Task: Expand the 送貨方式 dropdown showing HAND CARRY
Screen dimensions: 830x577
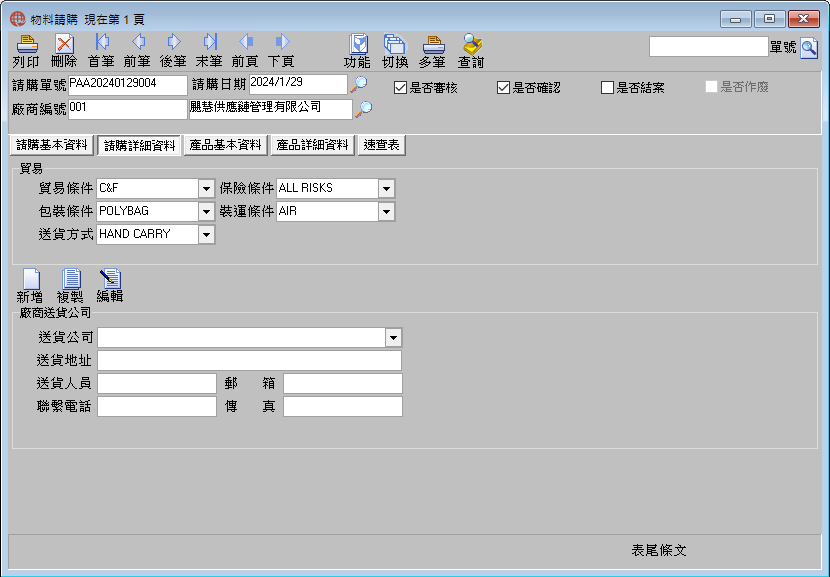Action: (x=206, y=235)
